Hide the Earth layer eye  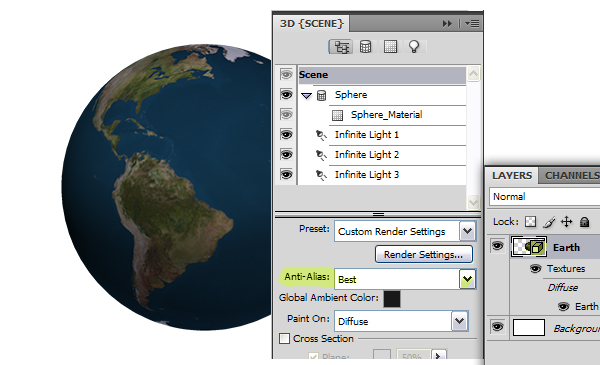(497, 246)
